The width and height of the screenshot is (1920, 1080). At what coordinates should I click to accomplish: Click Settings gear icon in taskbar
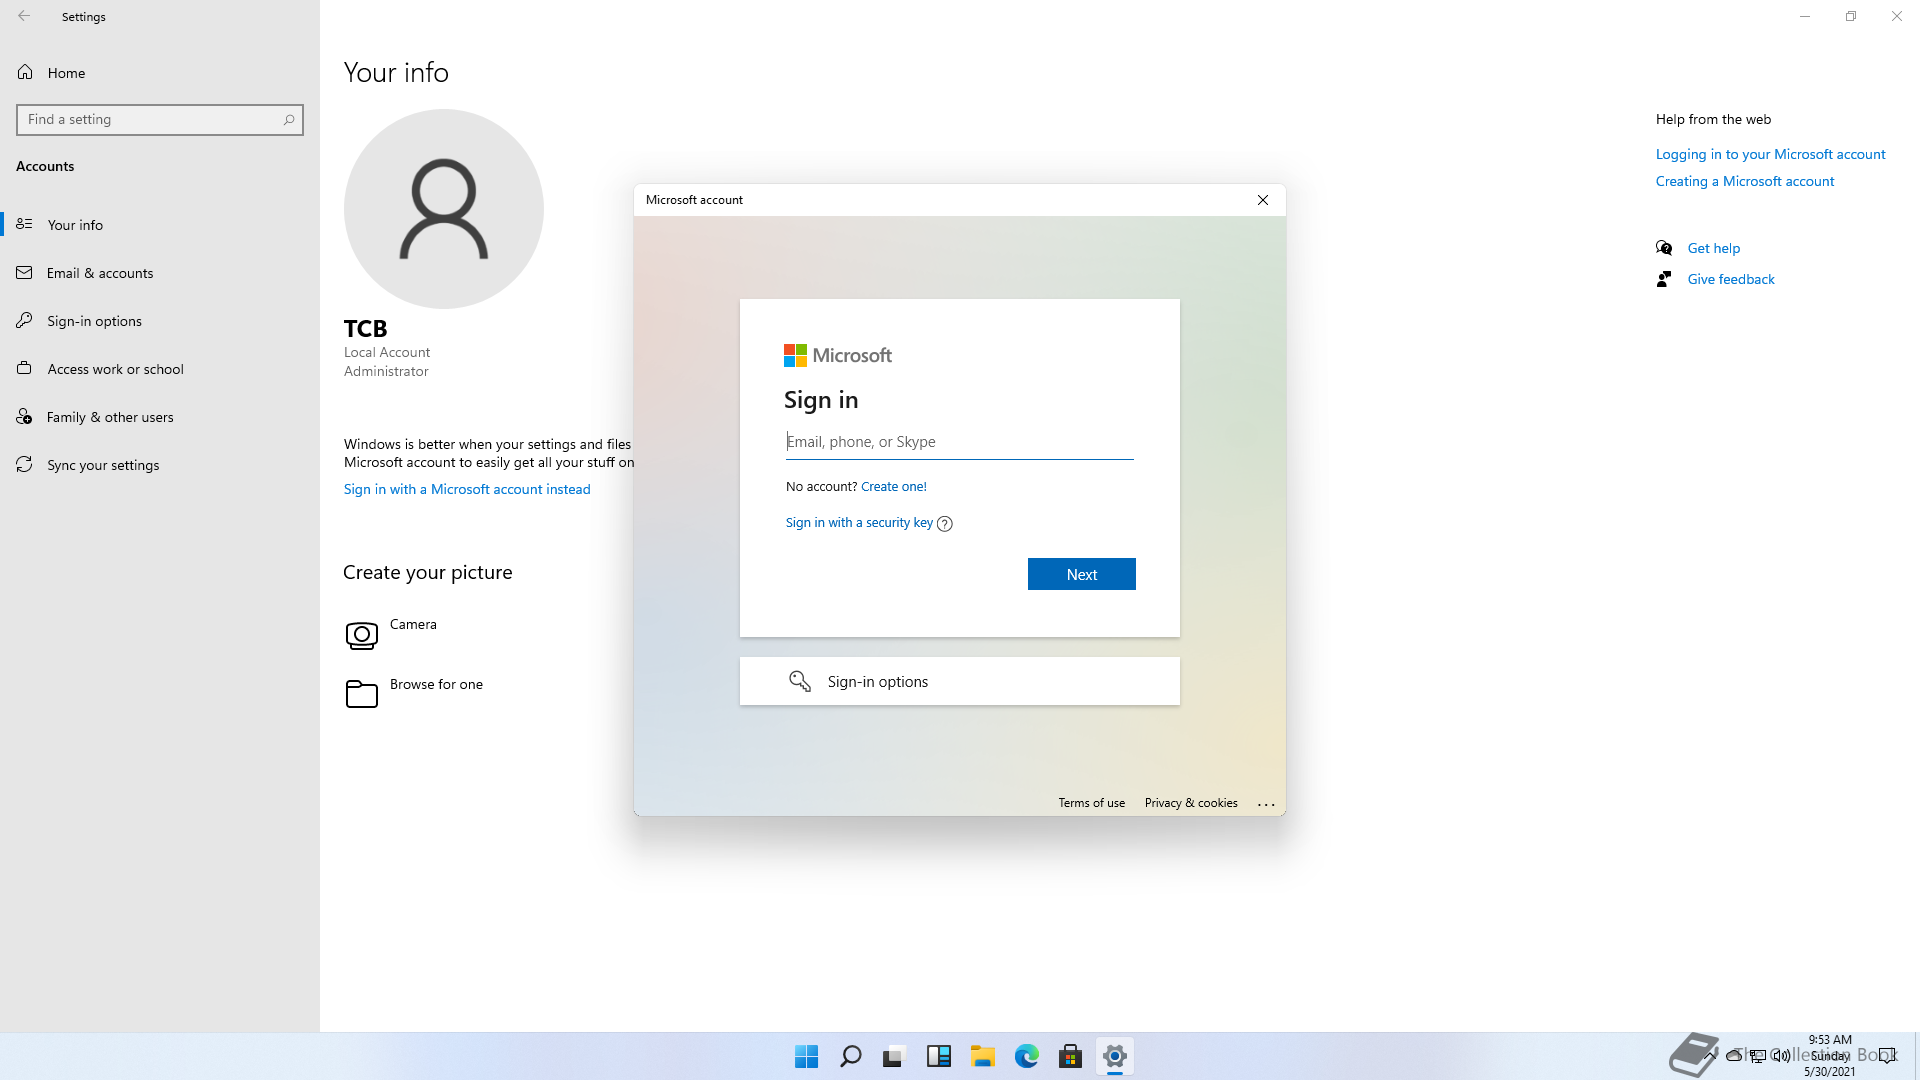point(1115,1056)
